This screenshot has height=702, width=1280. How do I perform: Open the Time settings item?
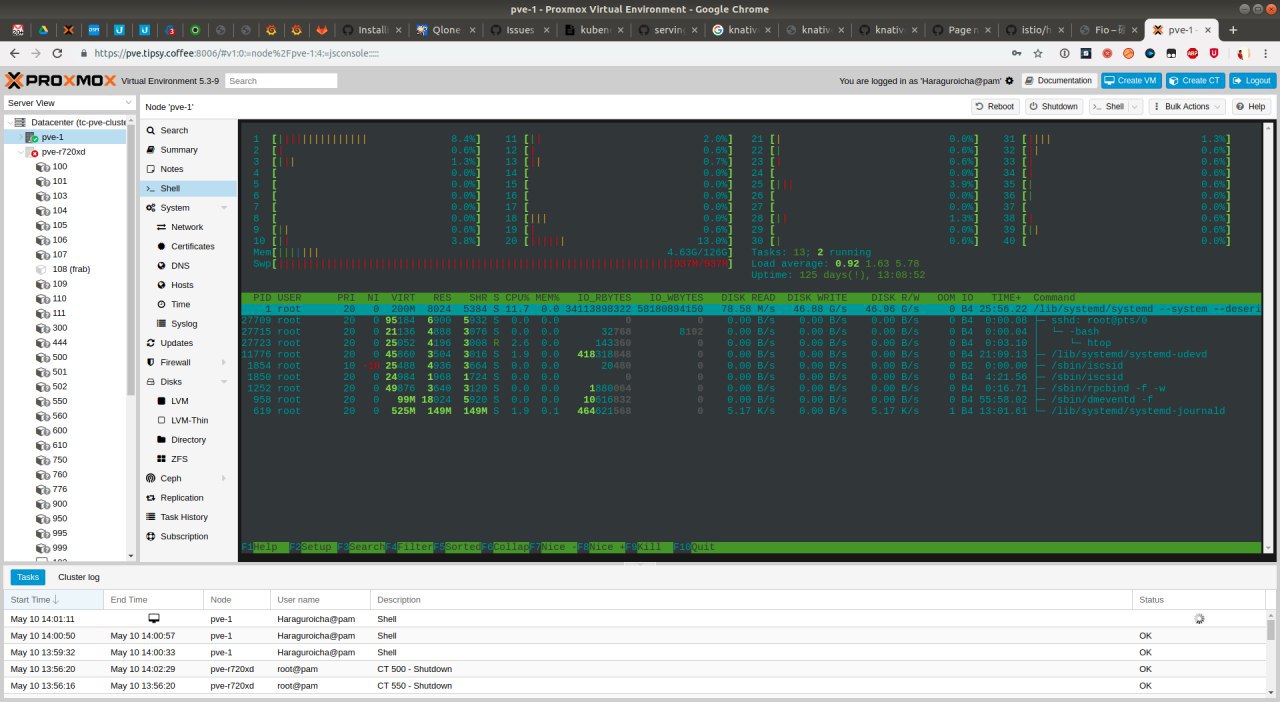180,304
